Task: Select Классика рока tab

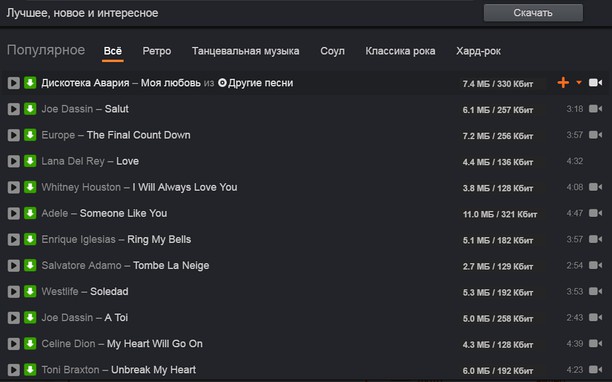Action: pyautogui.click(x=400, y=51)
